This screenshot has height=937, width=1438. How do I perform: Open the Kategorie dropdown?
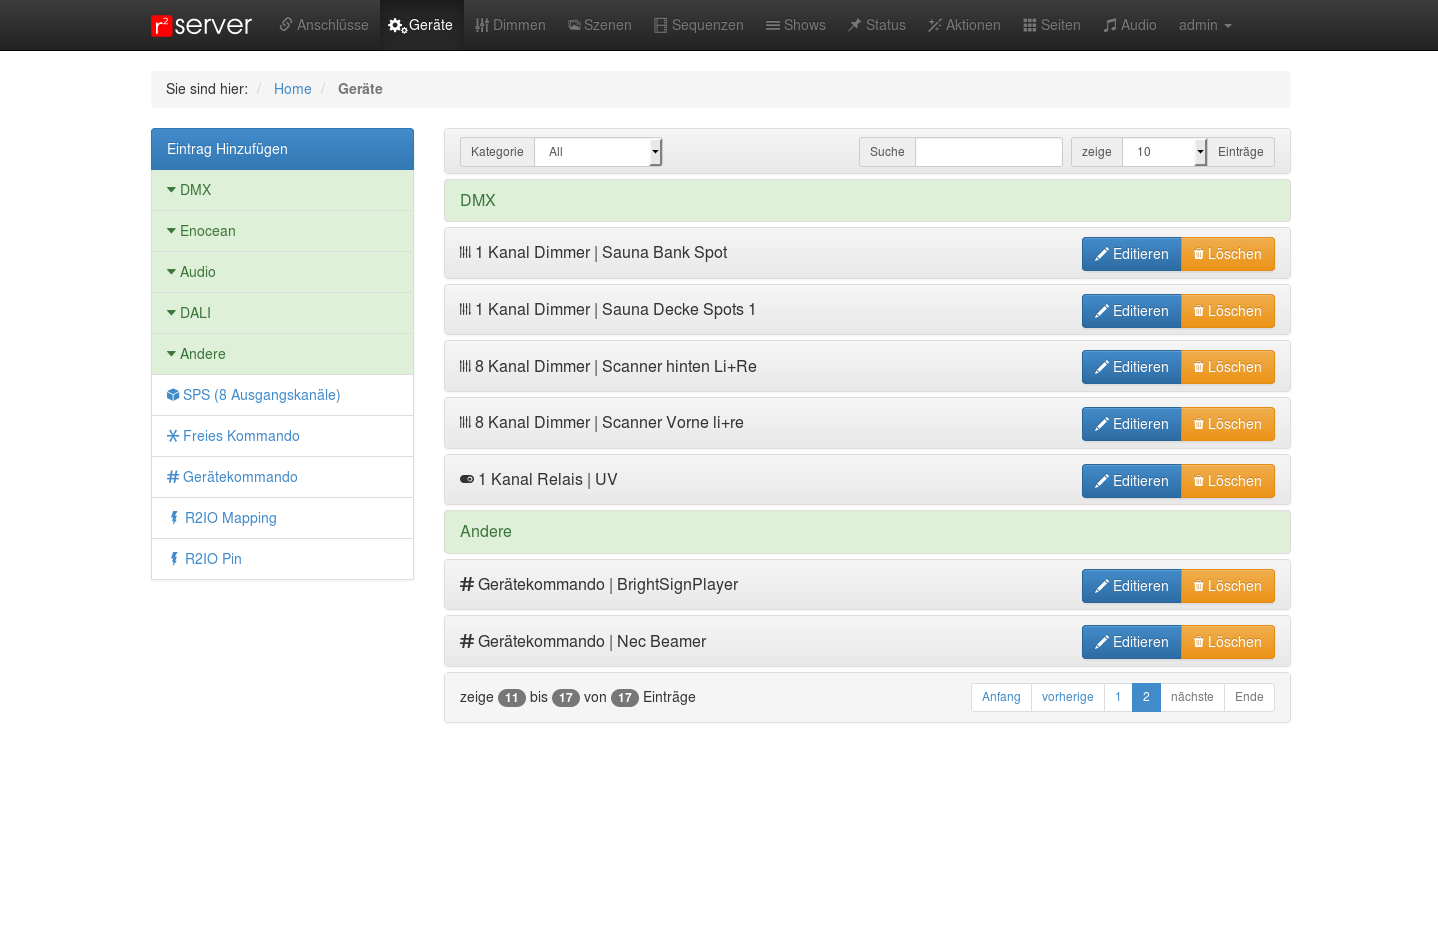pyautogui.click(x=598, y=152)
